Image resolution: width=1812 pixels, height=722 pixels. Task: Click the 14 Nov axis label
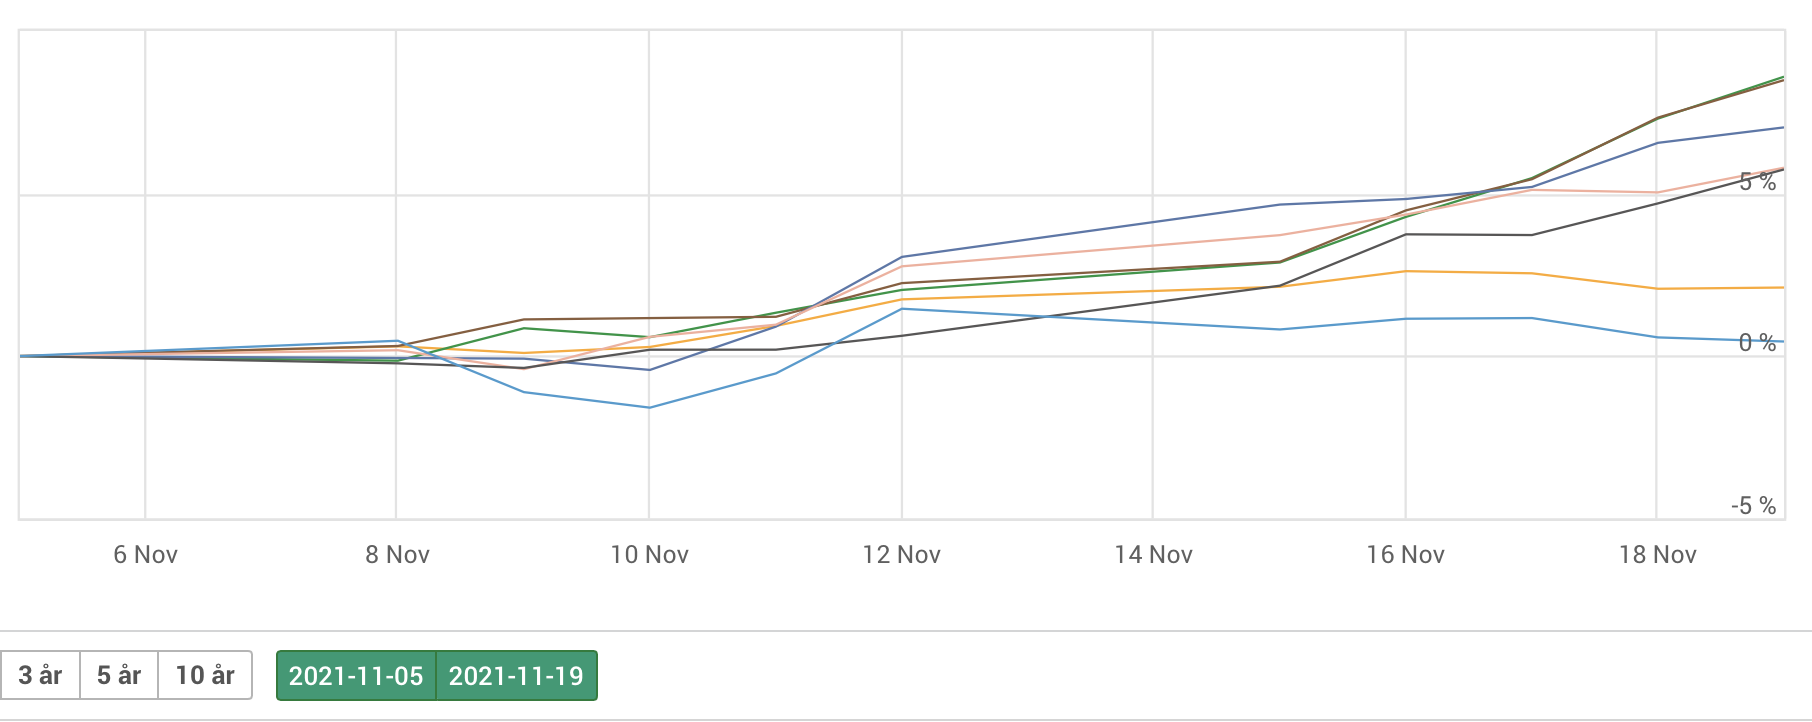1153,555
